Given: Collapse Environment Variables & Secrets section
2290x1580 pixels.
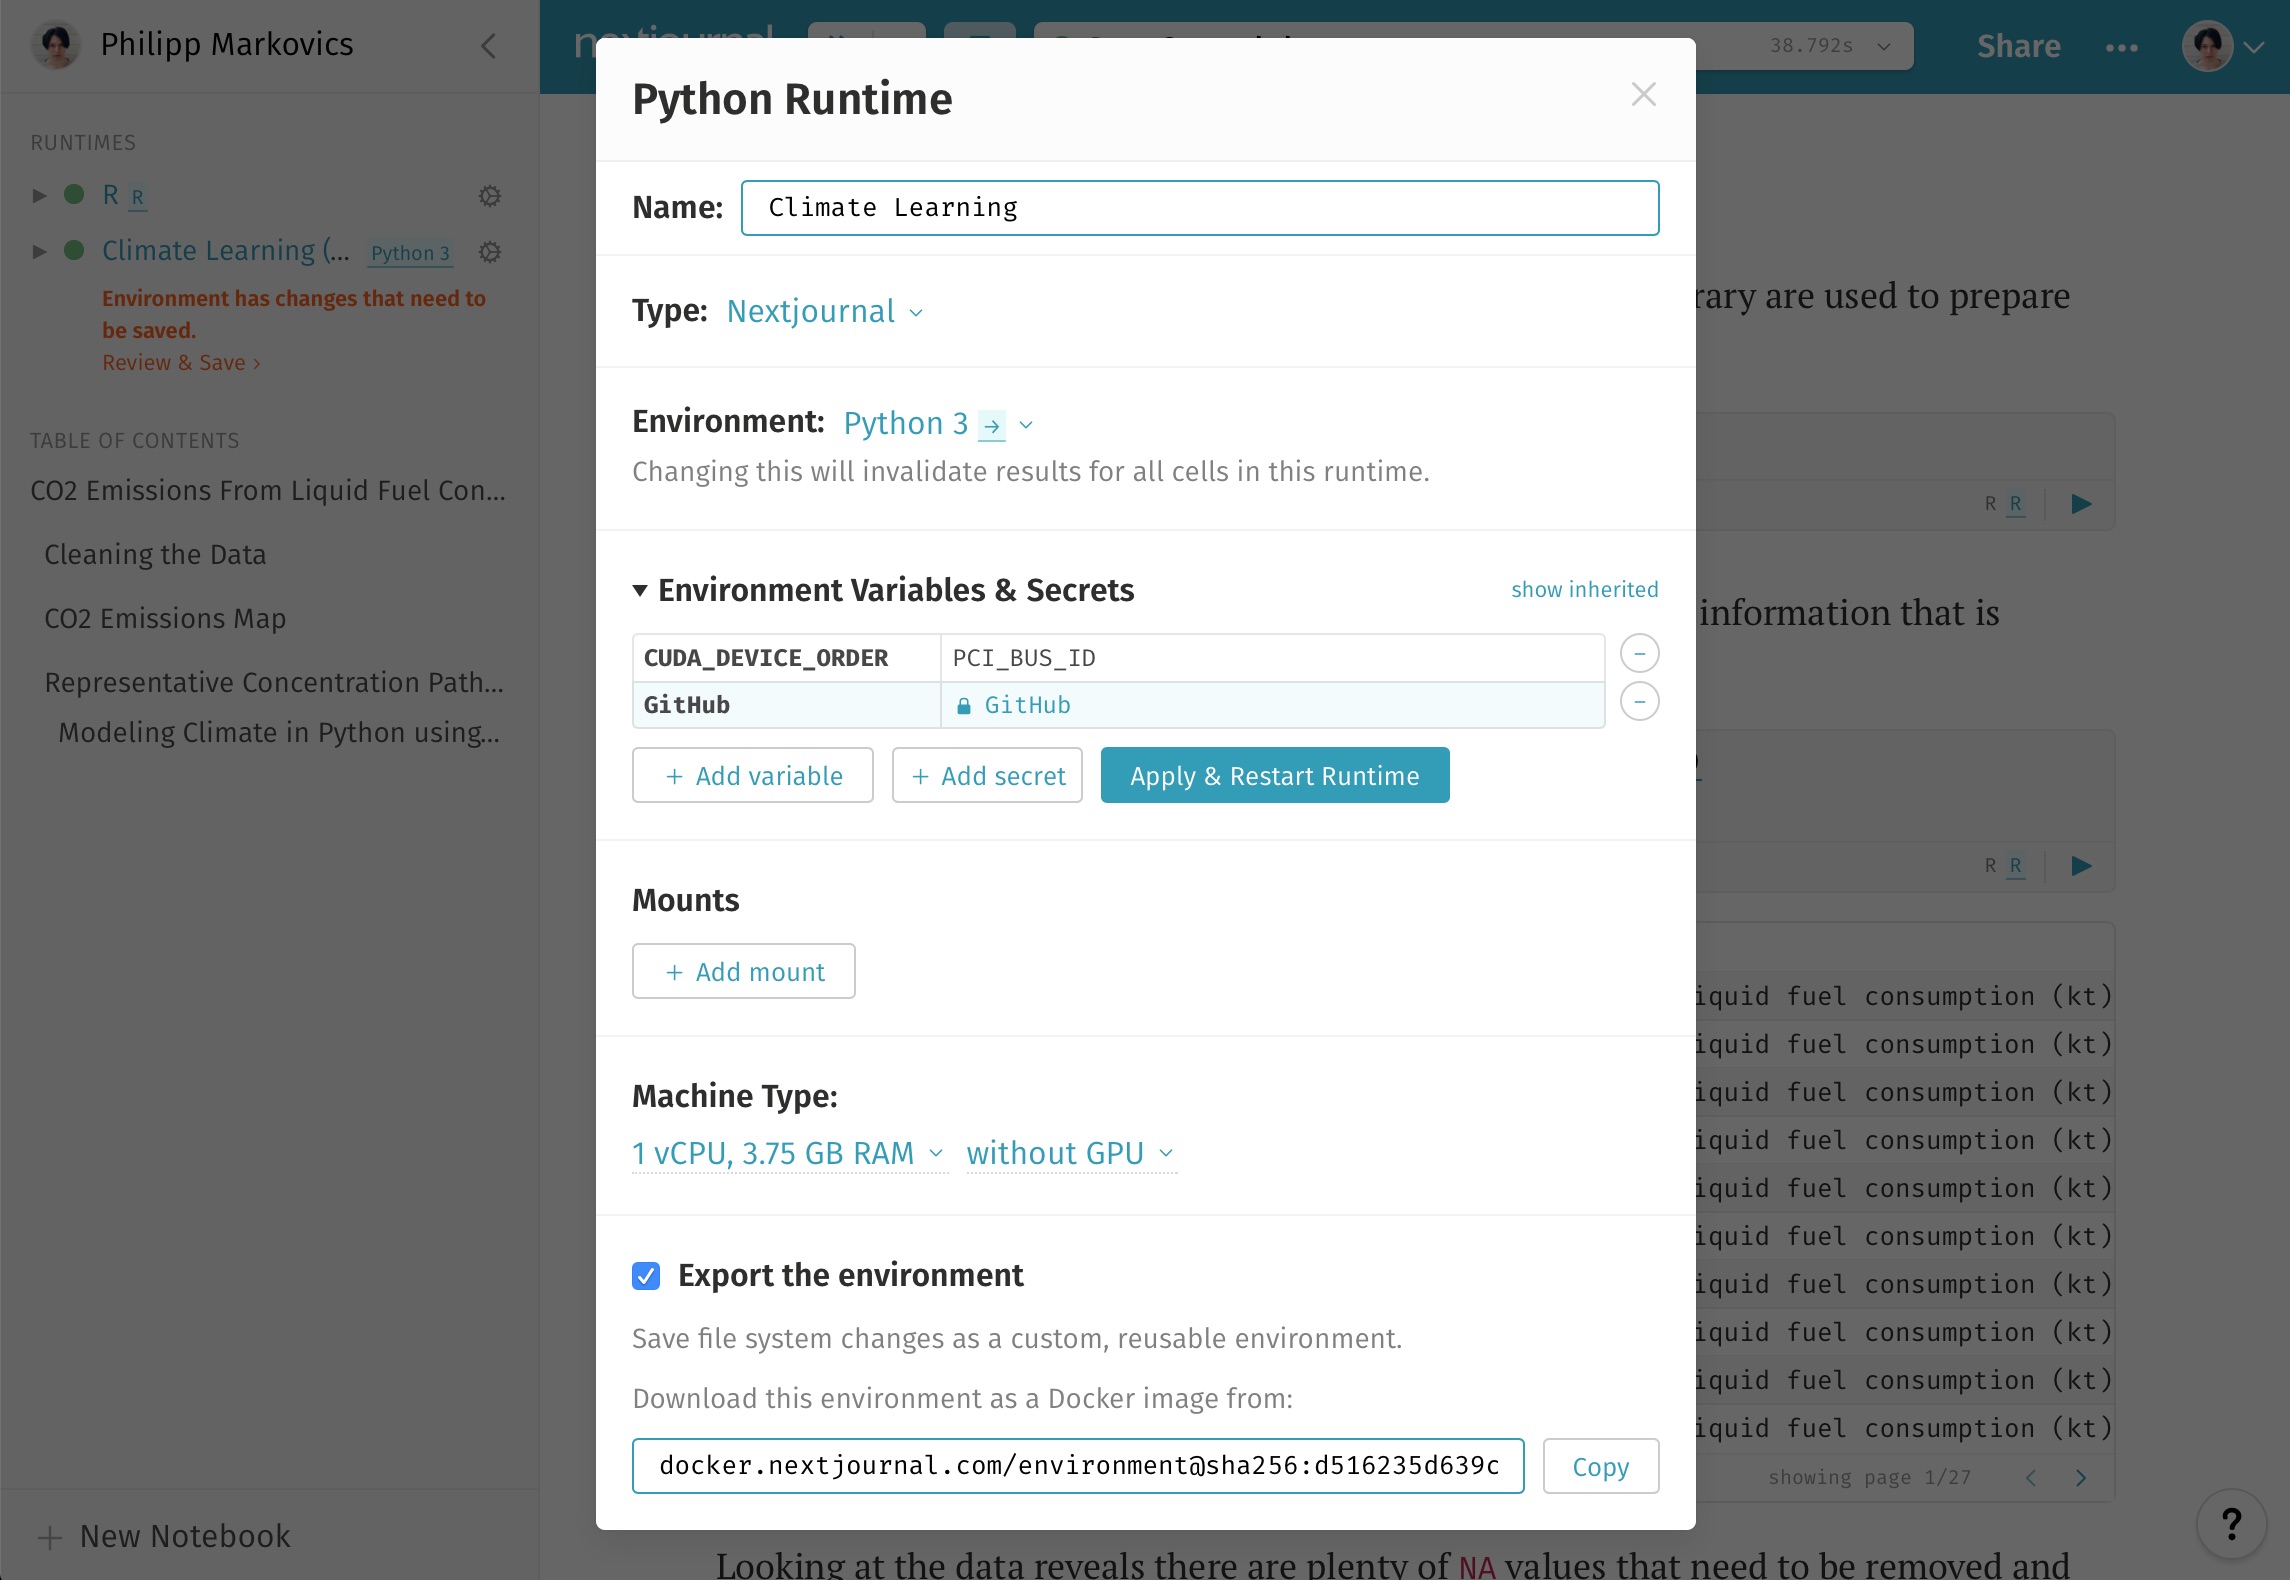Looking at the screenshot, I should coord(640,591).
